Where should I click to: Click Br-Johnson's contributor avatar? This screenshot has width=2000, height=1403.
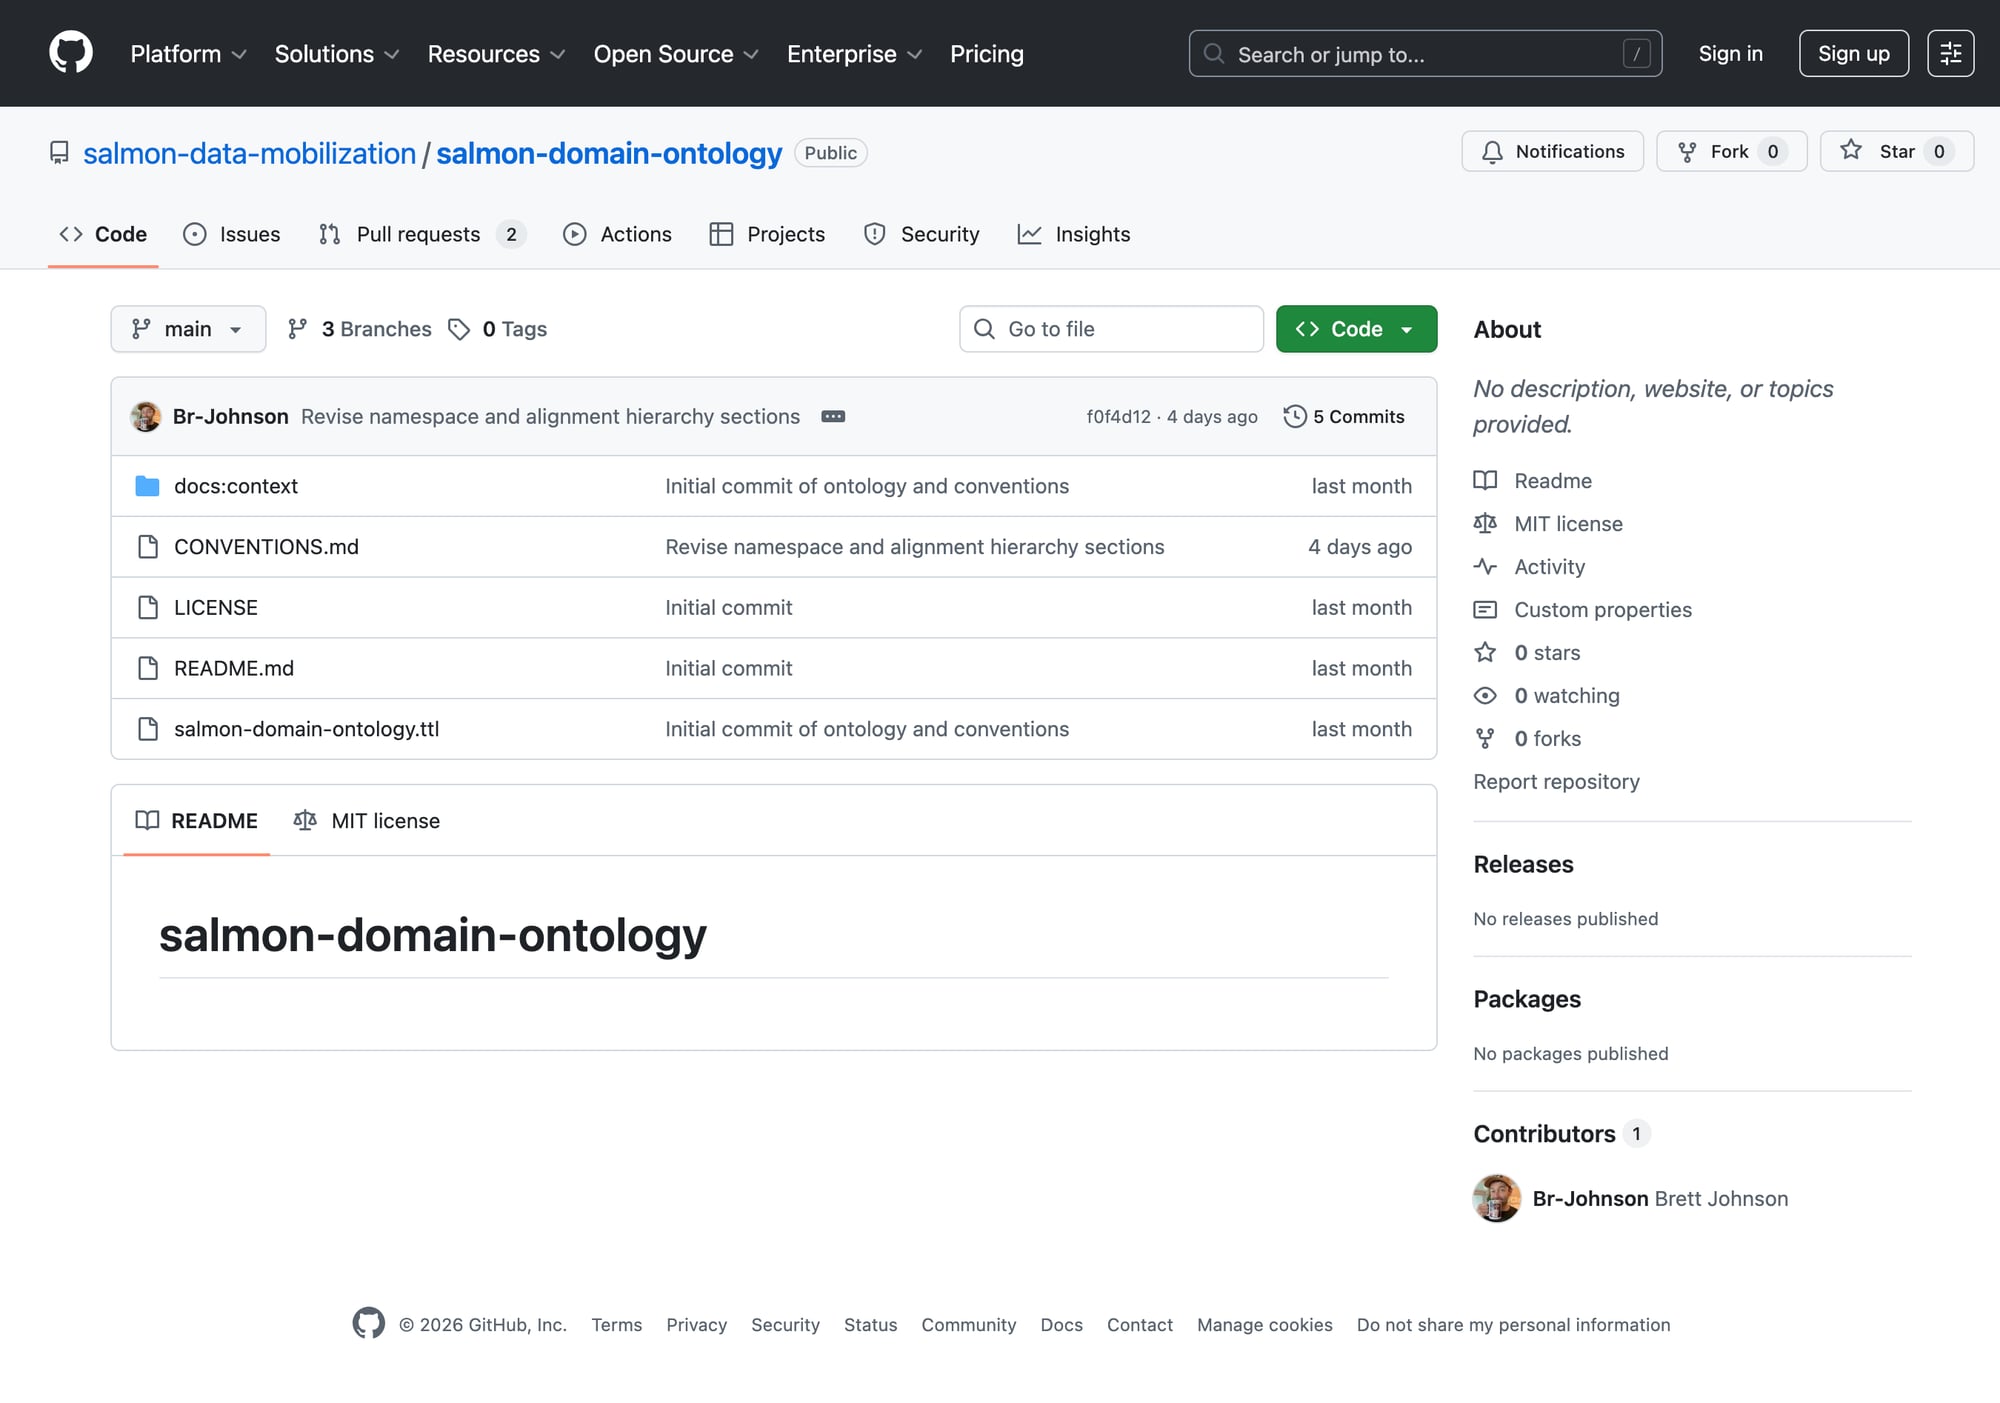click(1496, 1198)
